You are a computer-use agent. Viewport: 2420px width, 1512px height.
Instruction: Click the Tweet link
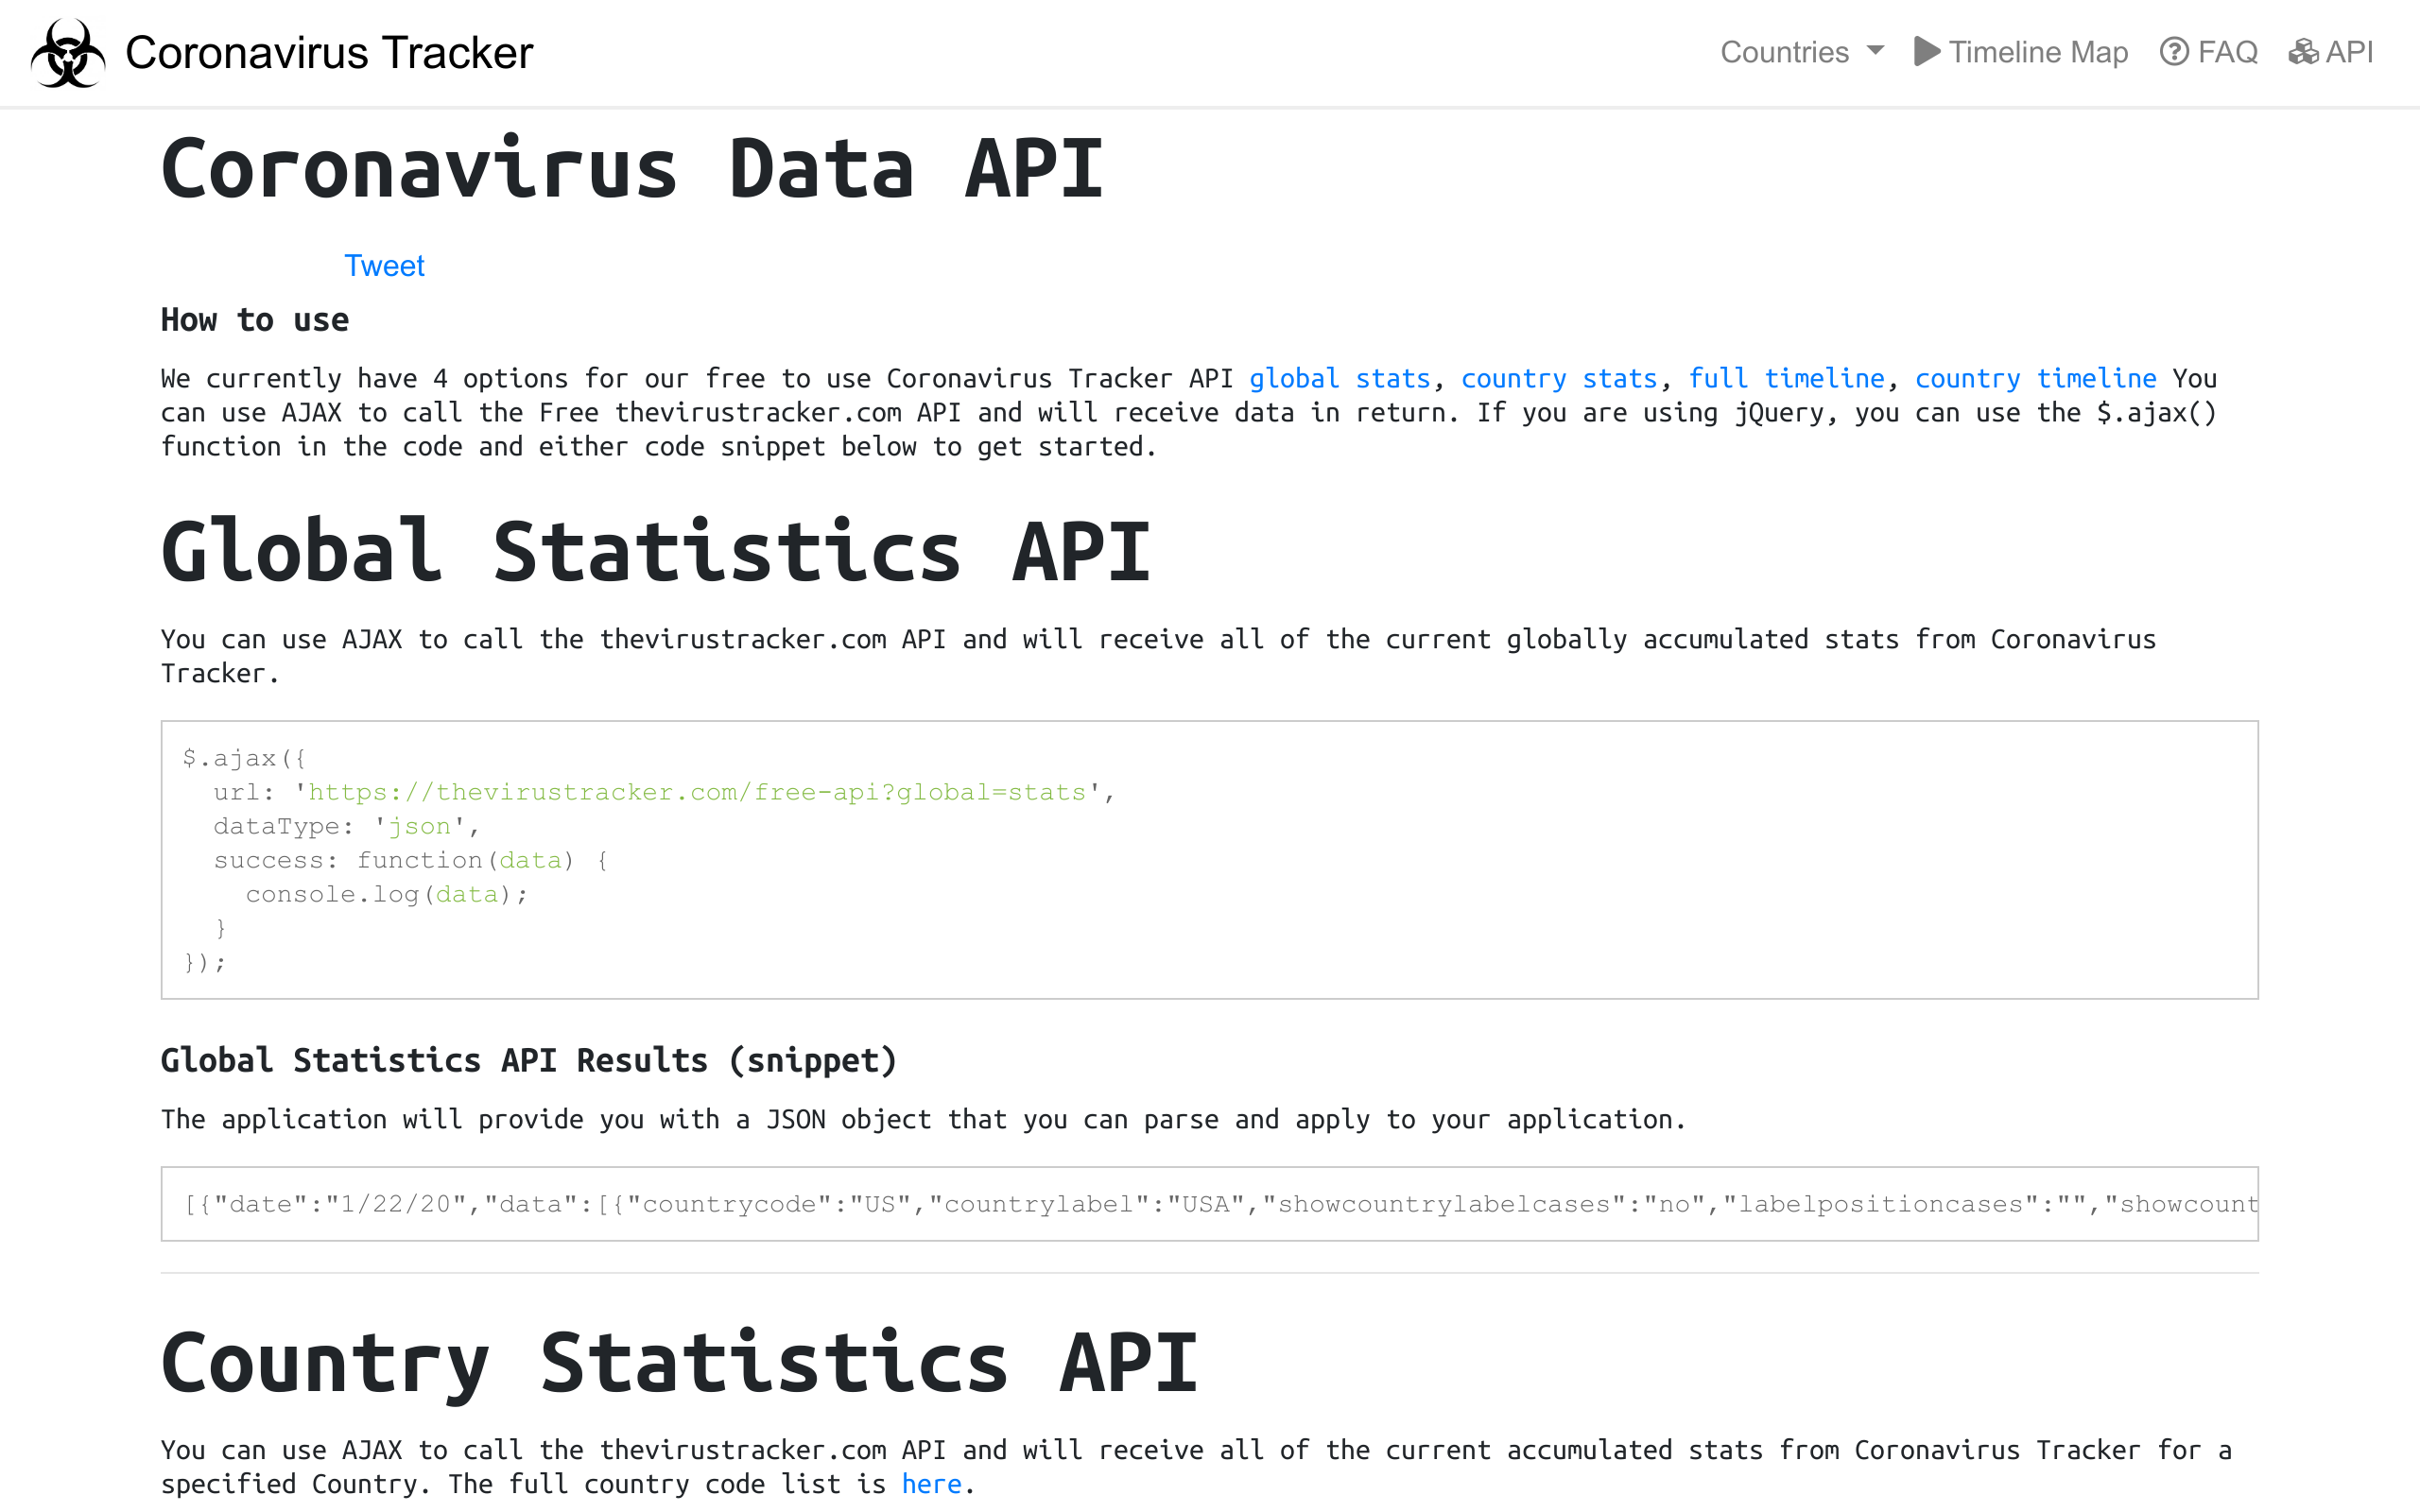(384, 265)
